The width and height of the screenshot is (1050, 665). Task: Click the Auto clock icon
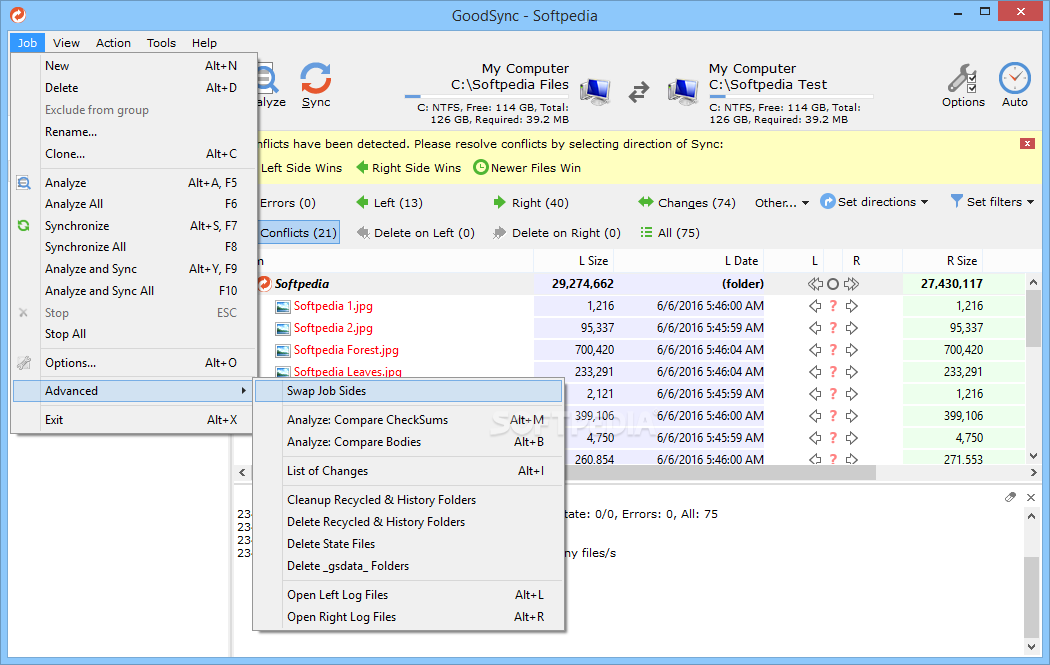pyautogui.click(x=1015, y=85)
